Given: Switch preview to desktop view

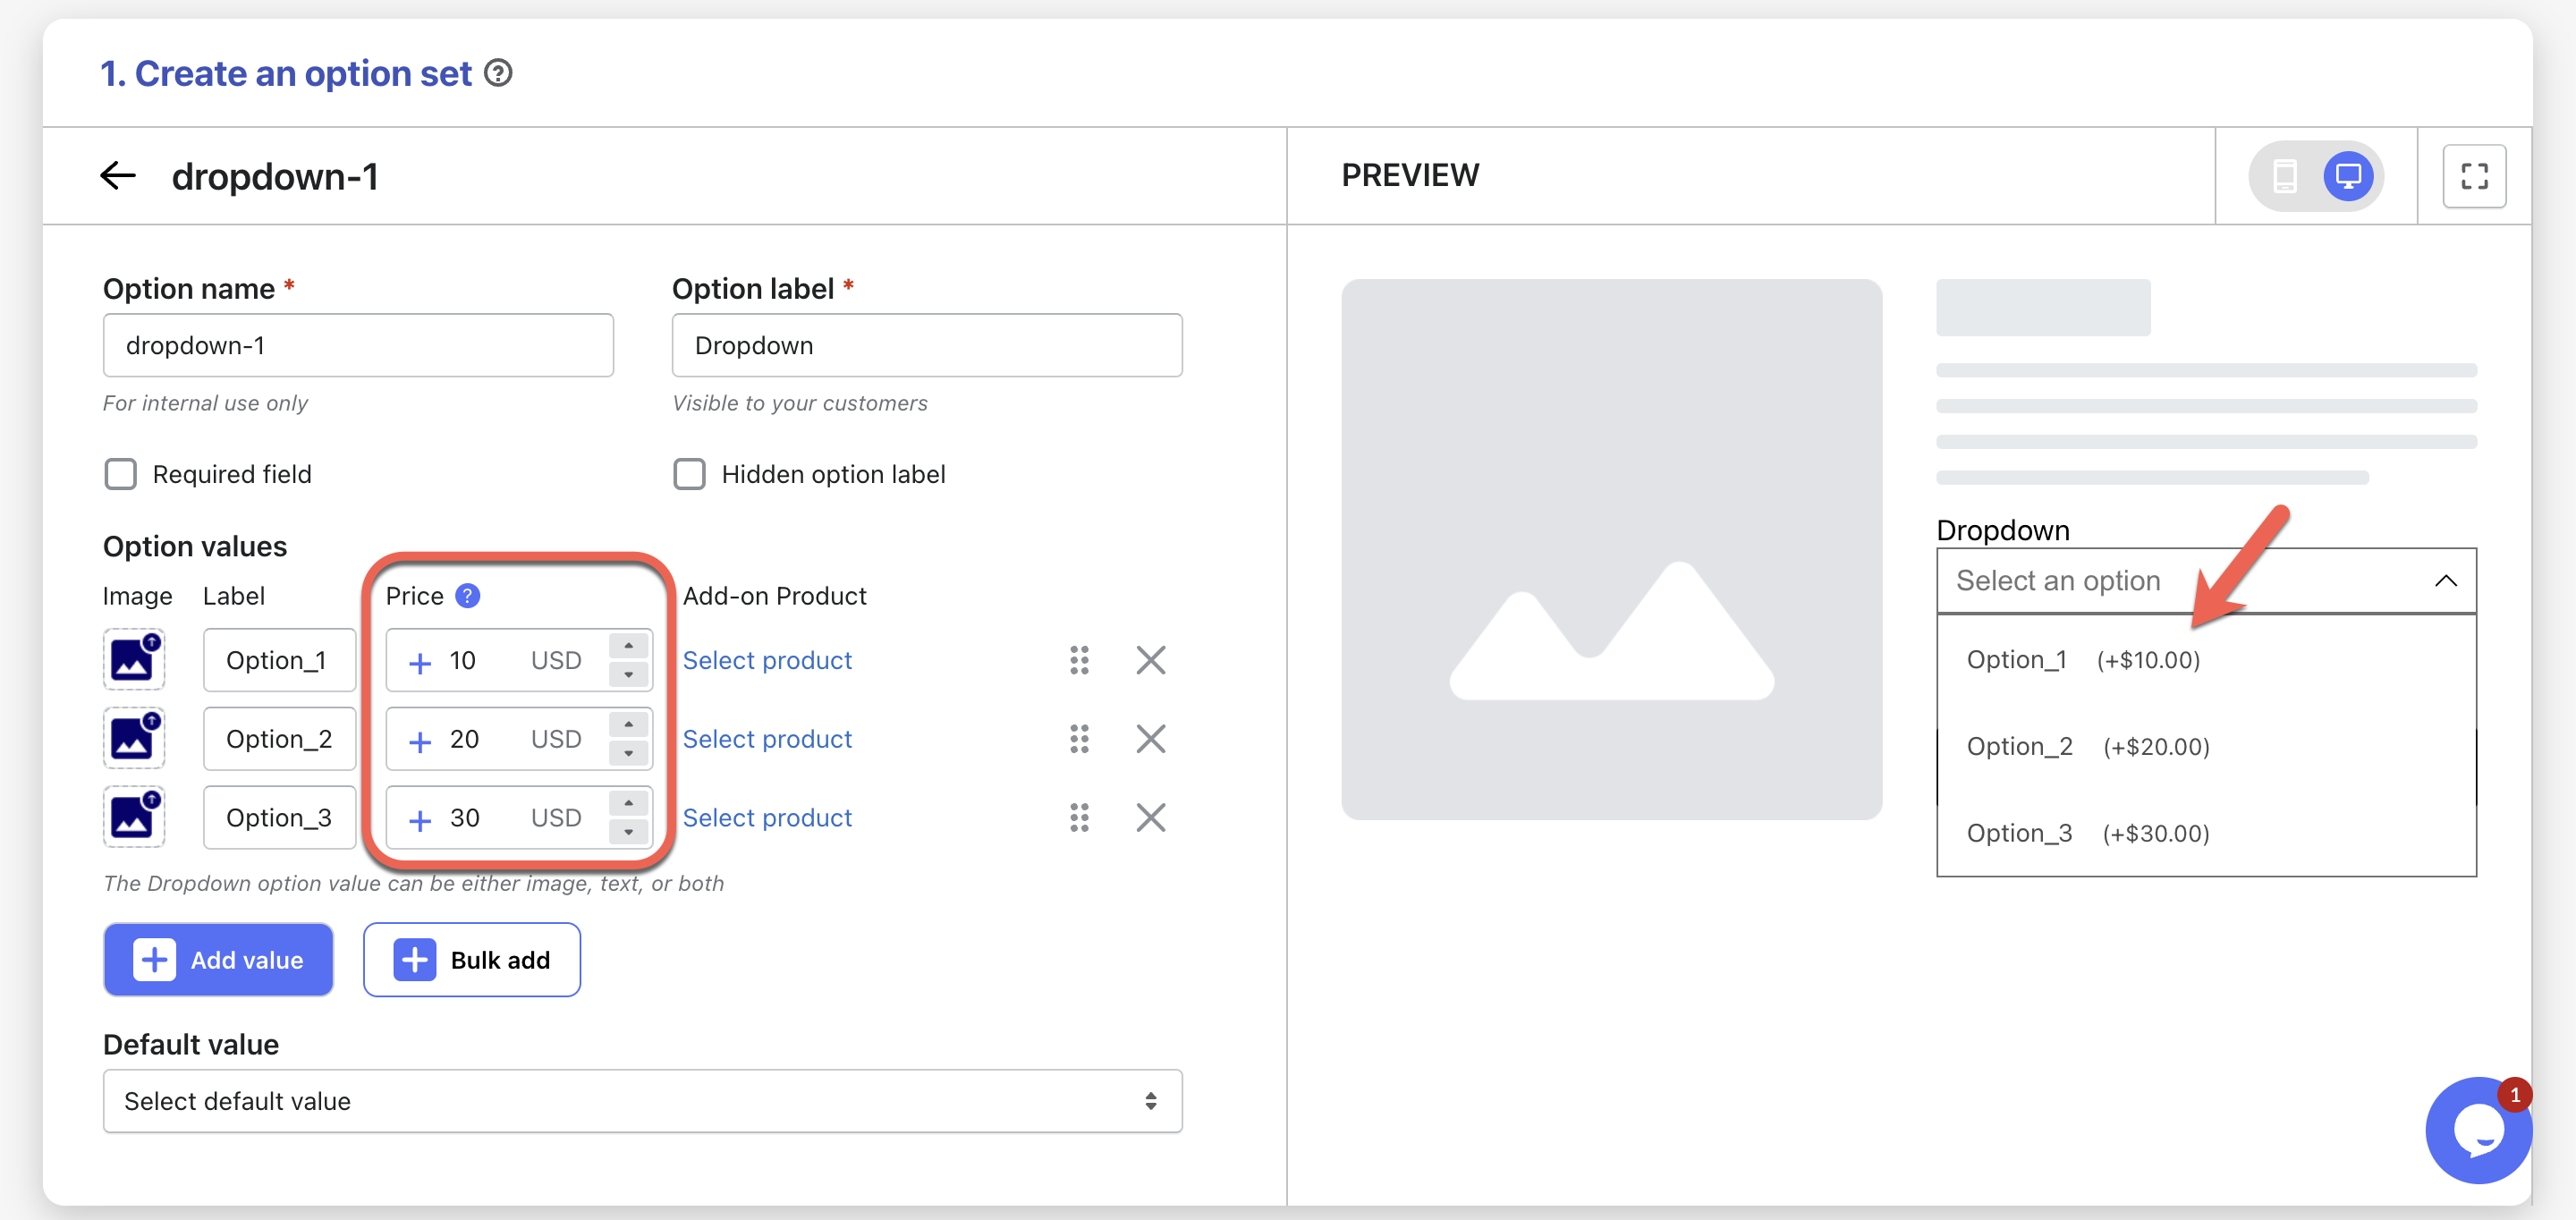Looking at the screenshot, I should pyautogui.click(x=2347, y=176).
